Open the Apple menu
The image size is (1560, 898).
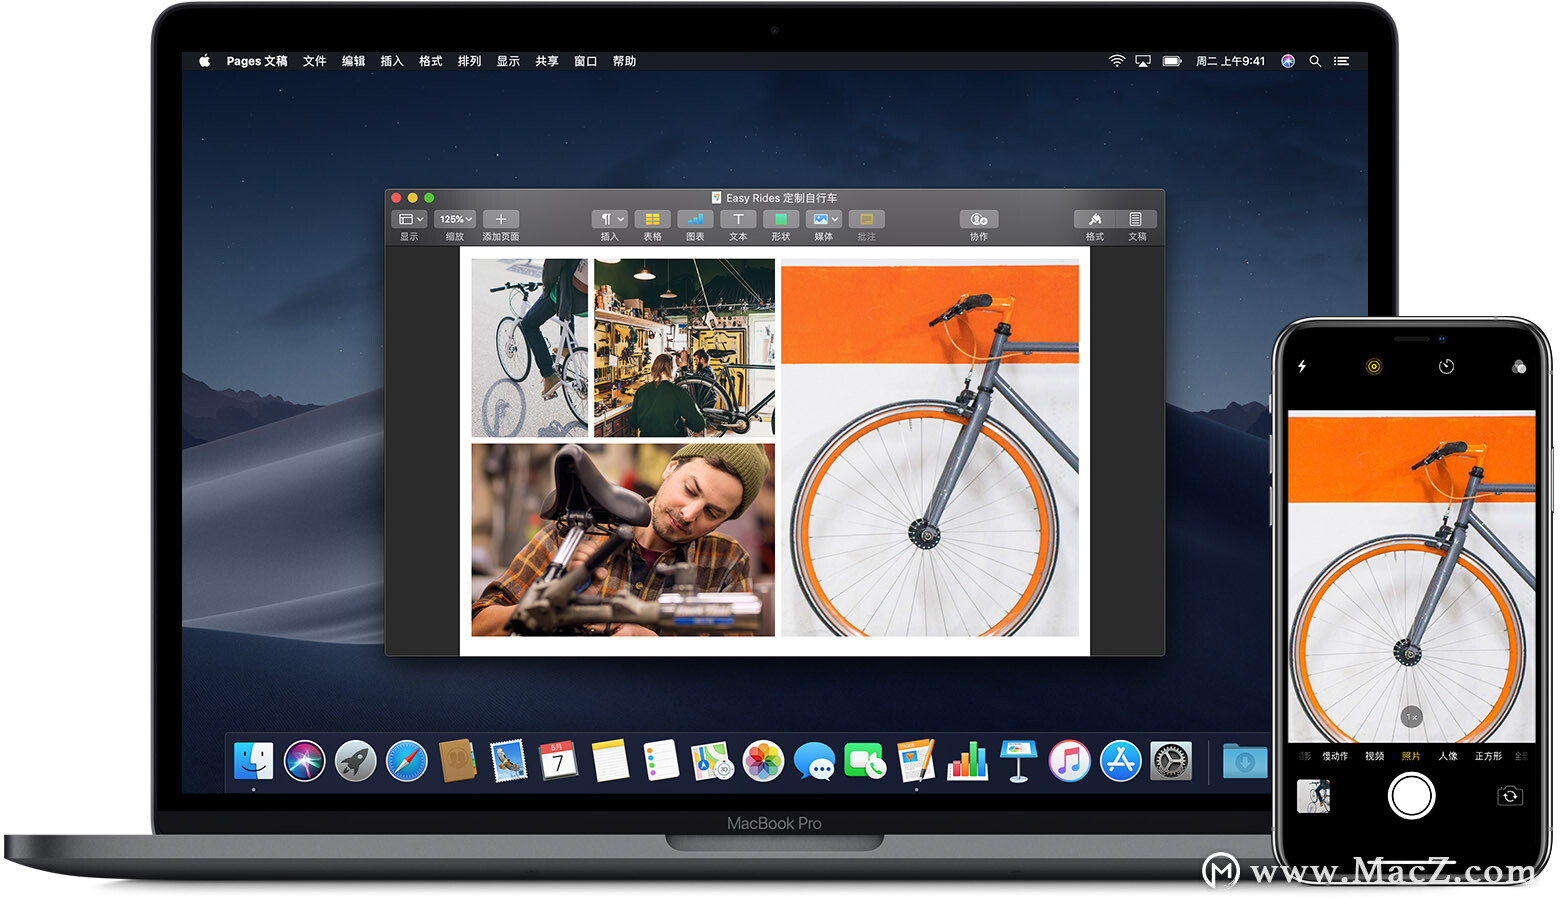204,61
